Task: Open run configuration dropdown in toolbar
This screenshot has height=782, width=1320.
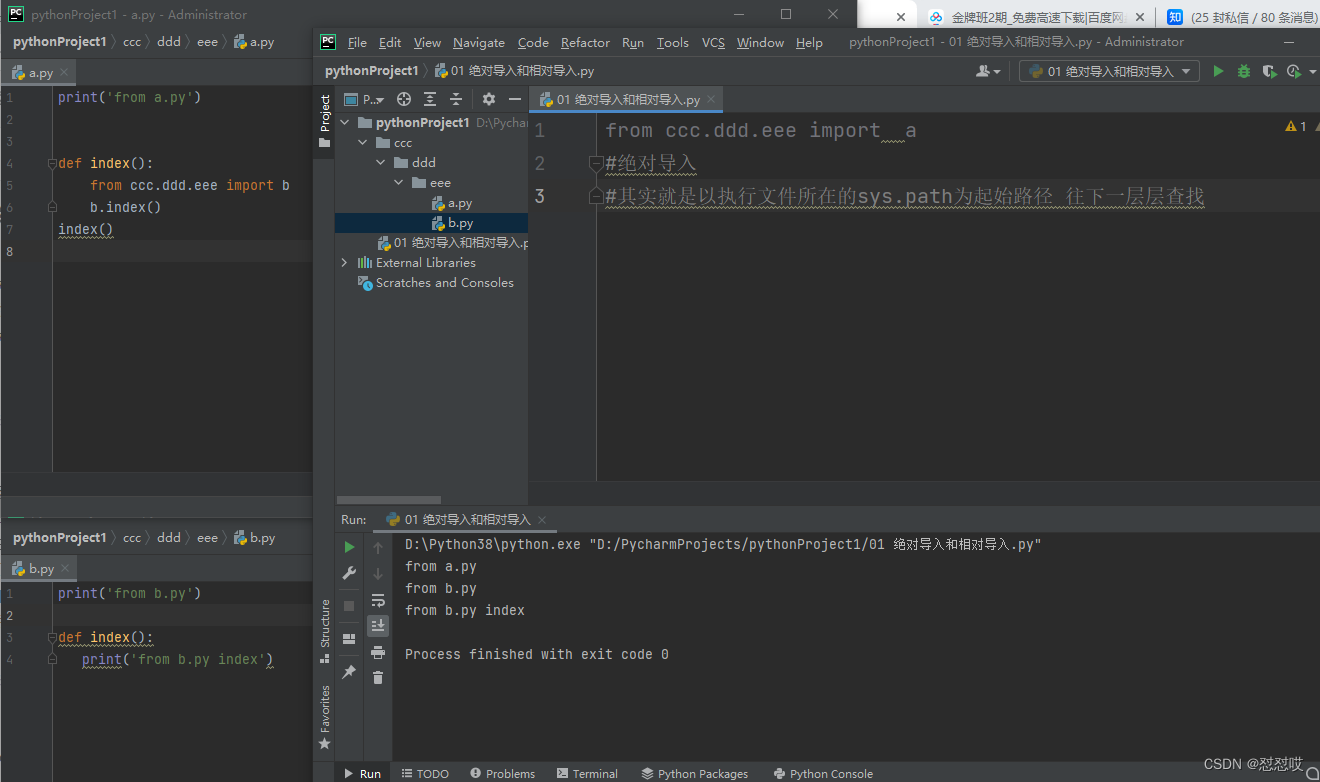Action: (x=1110, y=71)
